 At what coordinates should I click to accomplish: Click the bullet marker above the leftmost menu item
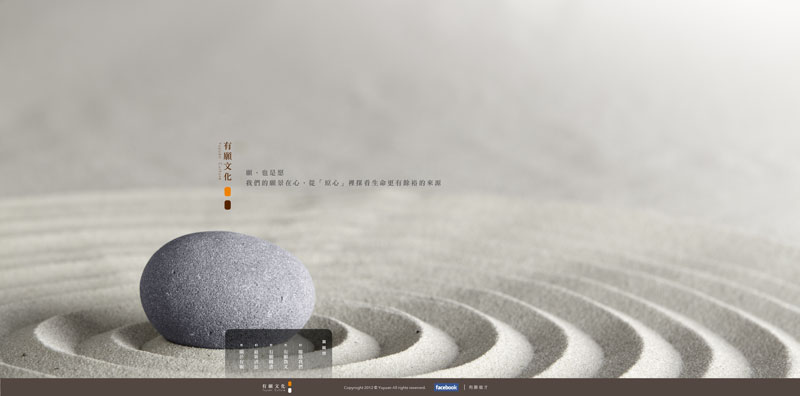pos(241,345)
